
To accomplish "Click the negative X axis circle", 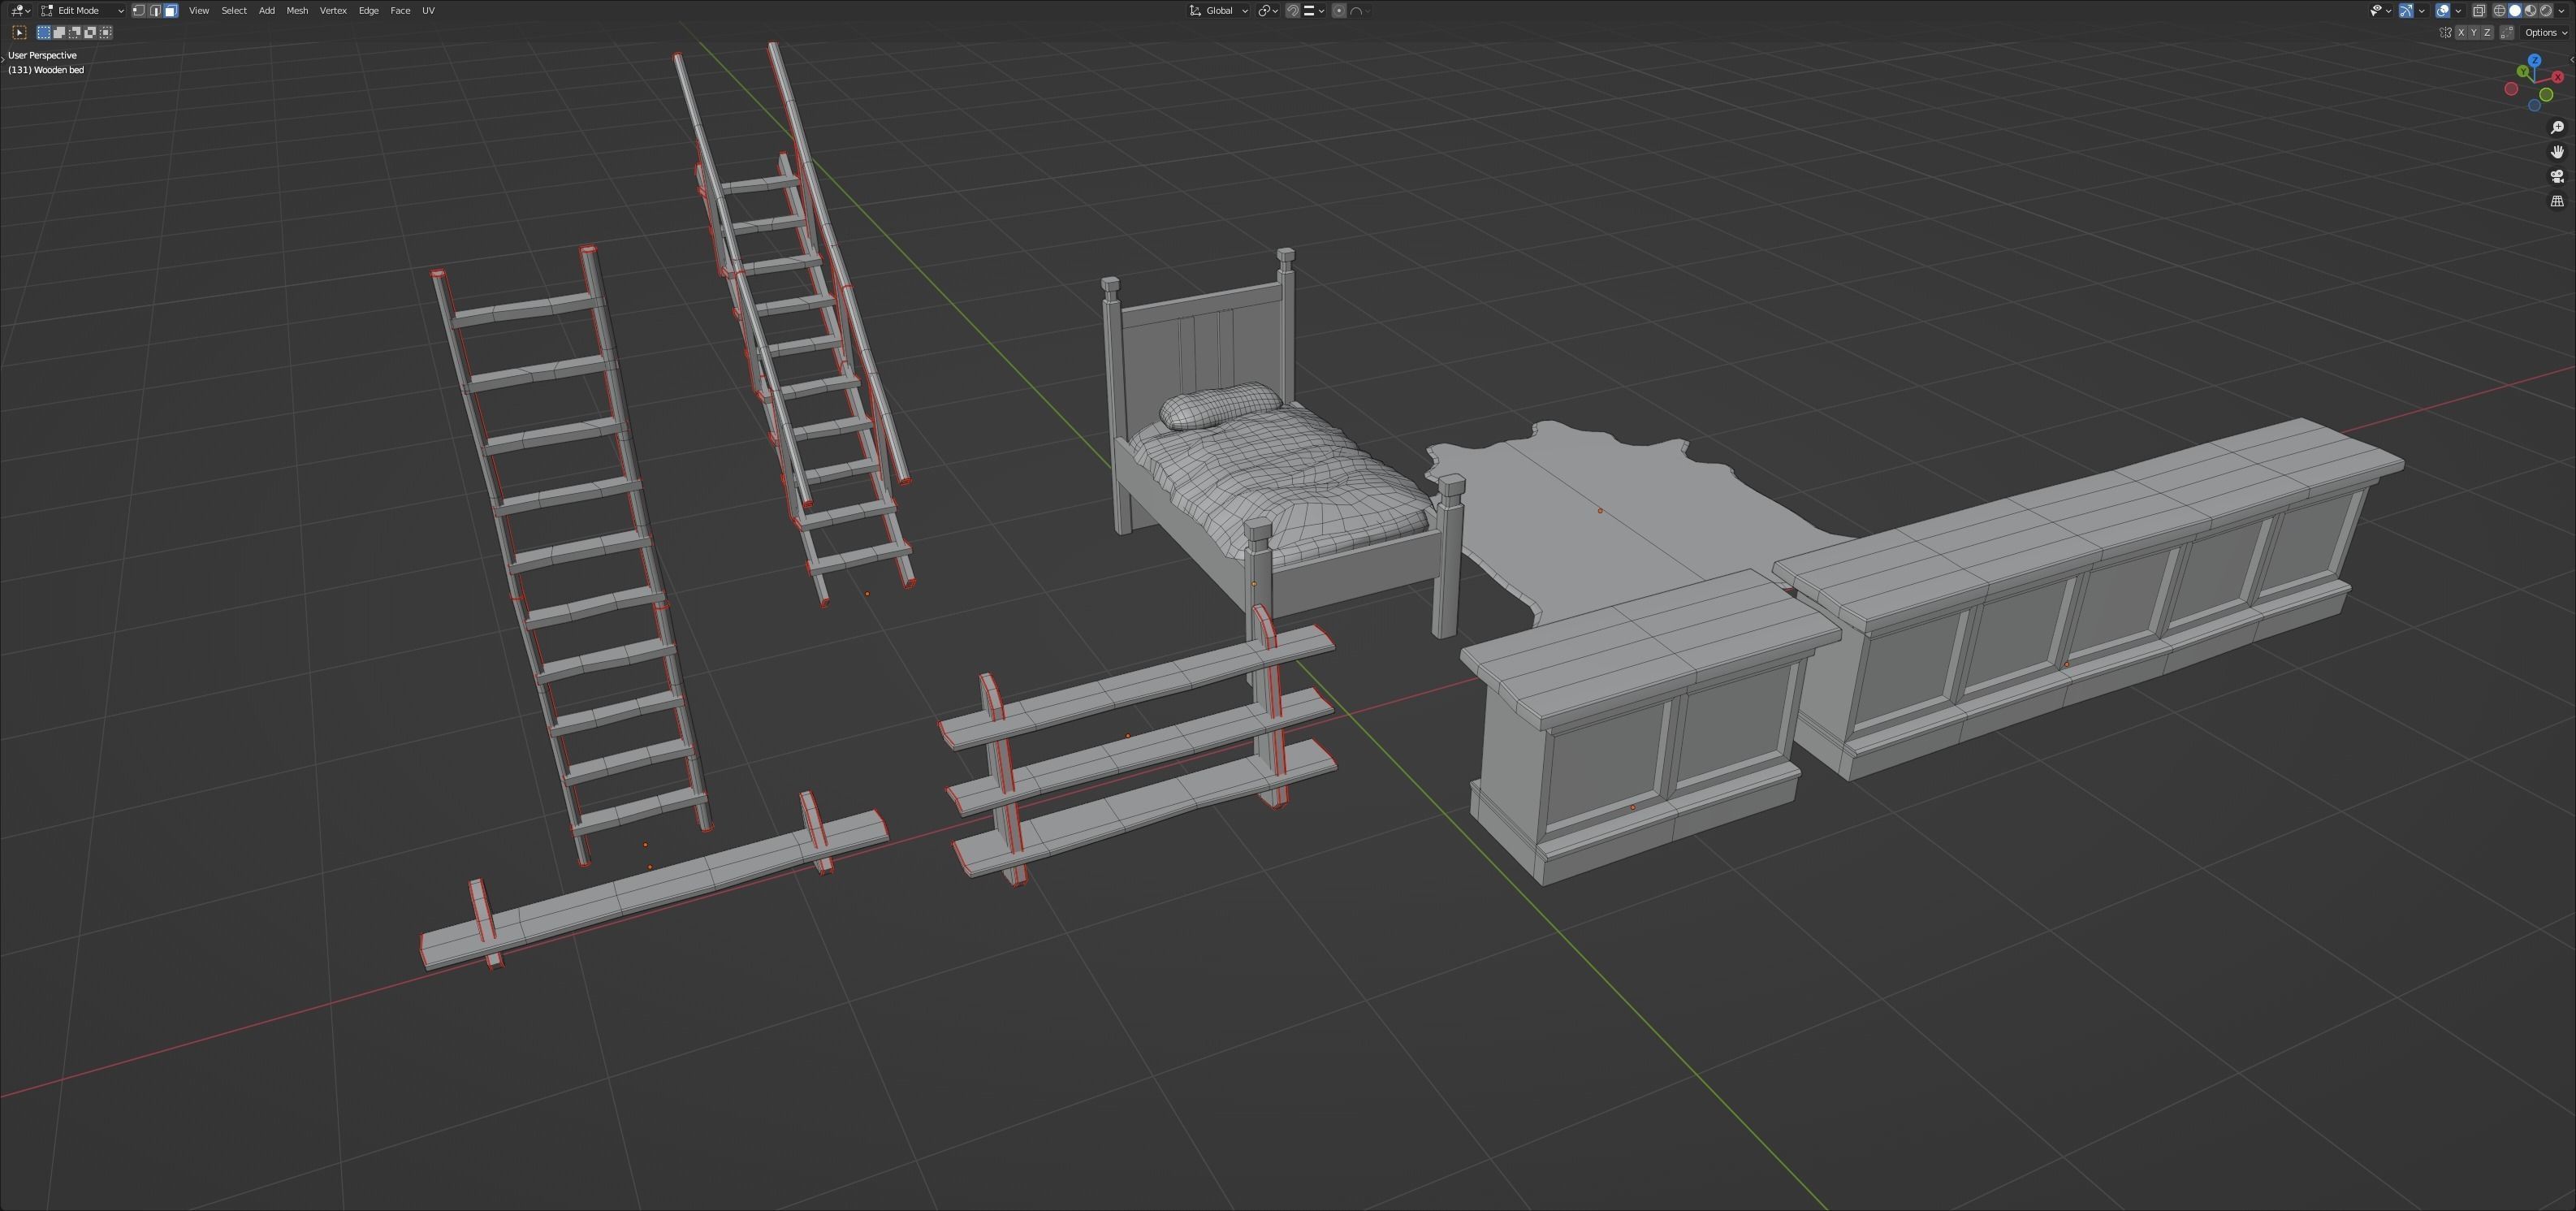I will point(2511,89).
